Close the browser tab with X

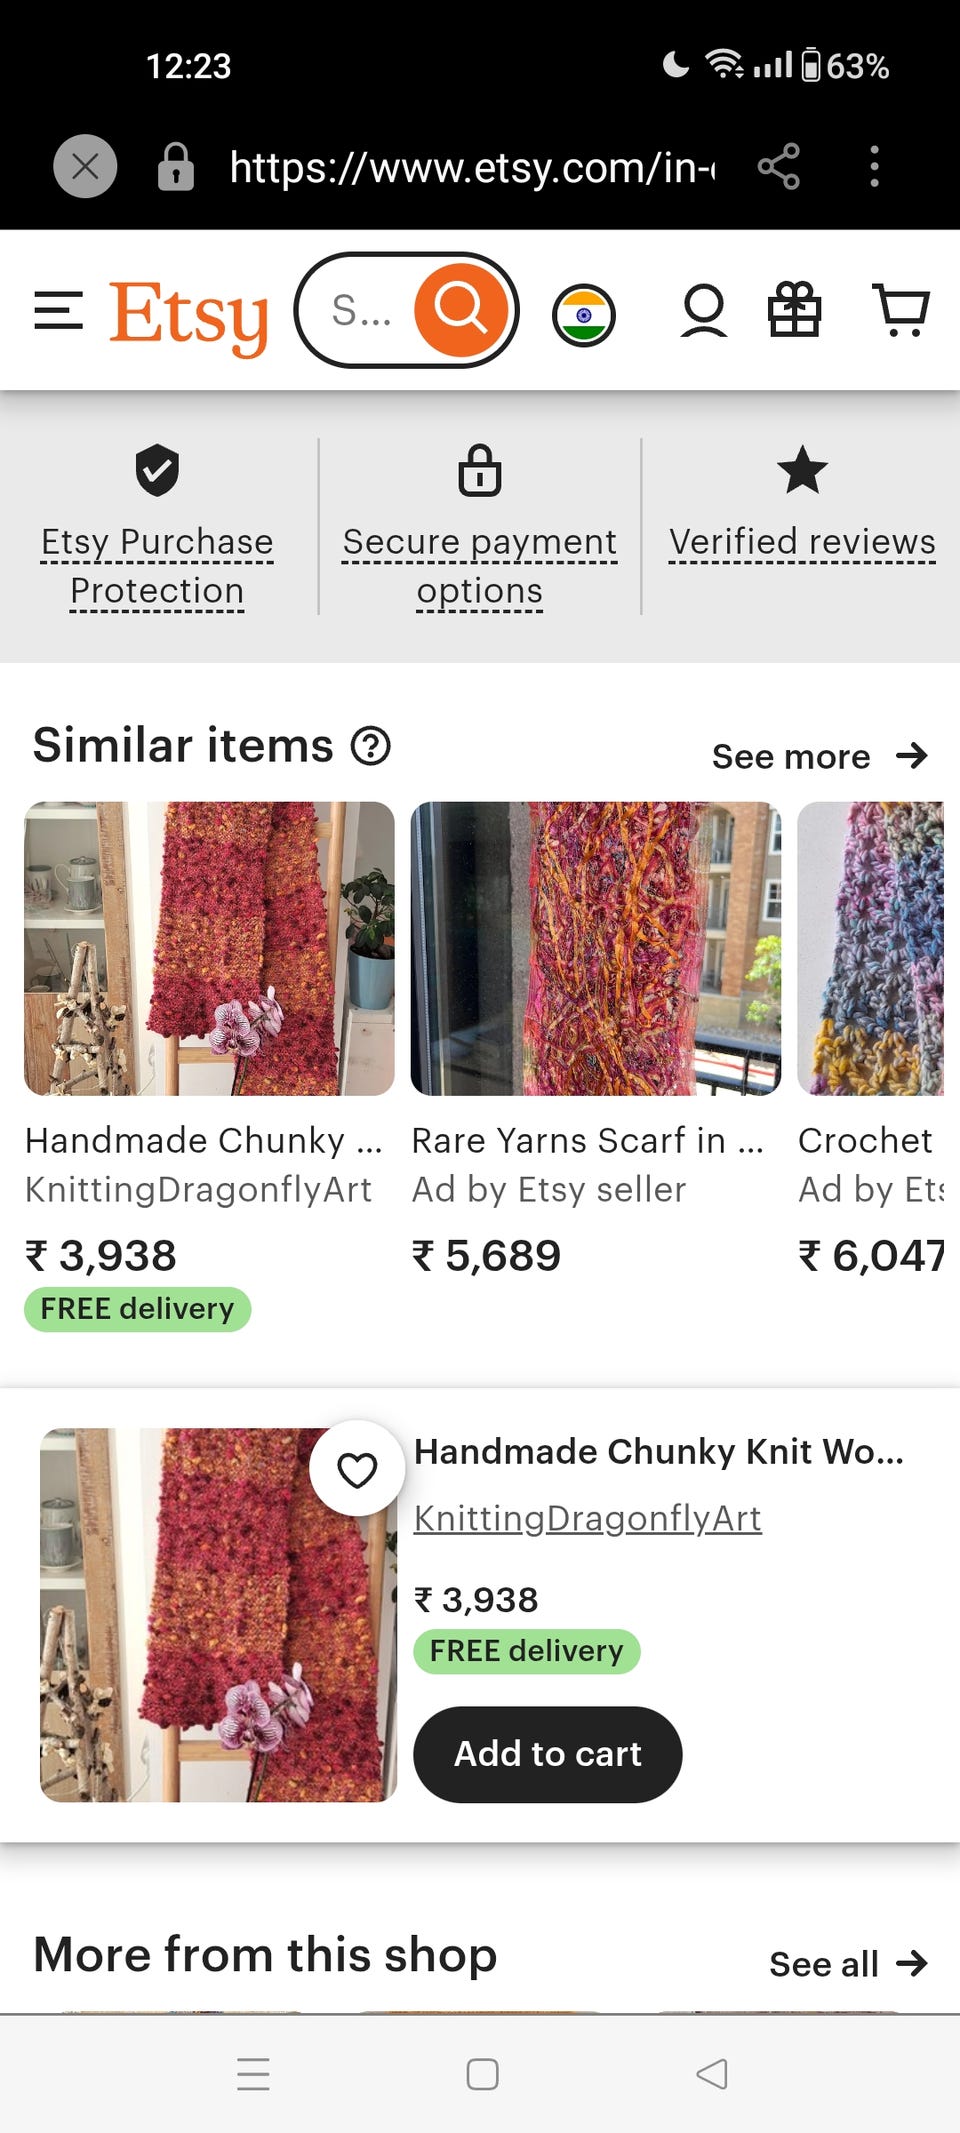85,166
